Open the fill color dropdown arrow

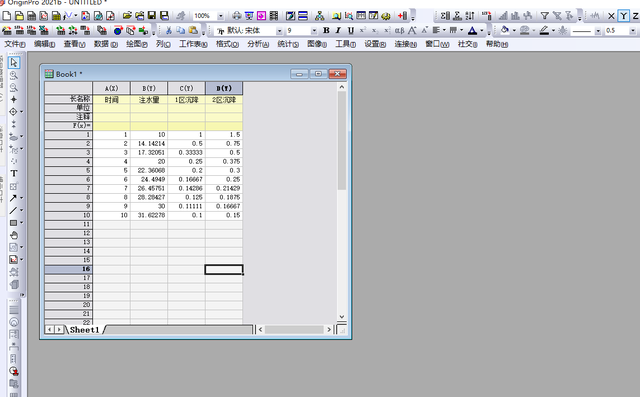[514, 30]
